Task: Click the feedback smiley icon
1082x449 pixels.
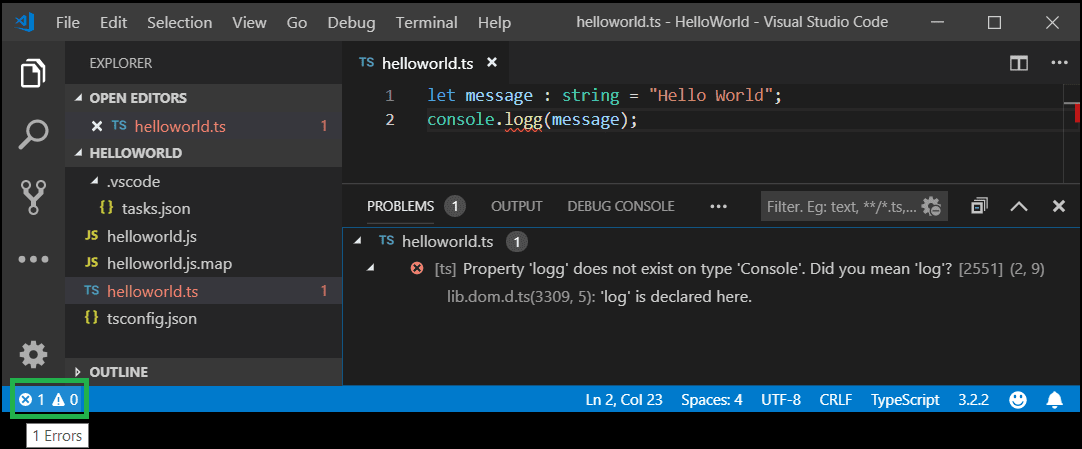Action: [1018, 400]
